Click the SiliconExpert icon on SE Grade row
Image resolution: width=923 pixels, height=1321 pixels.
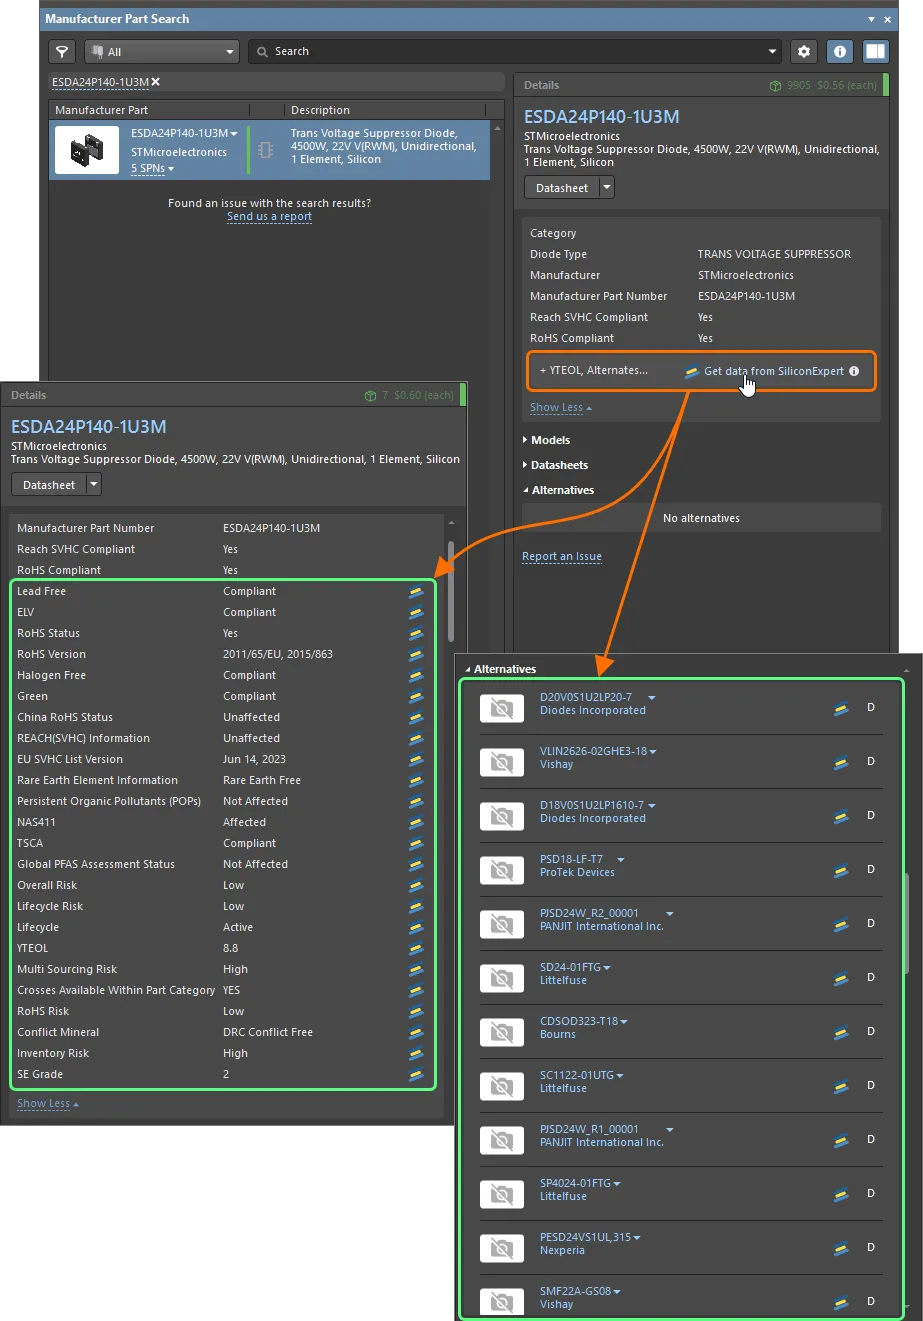[x=416, y=1074]
